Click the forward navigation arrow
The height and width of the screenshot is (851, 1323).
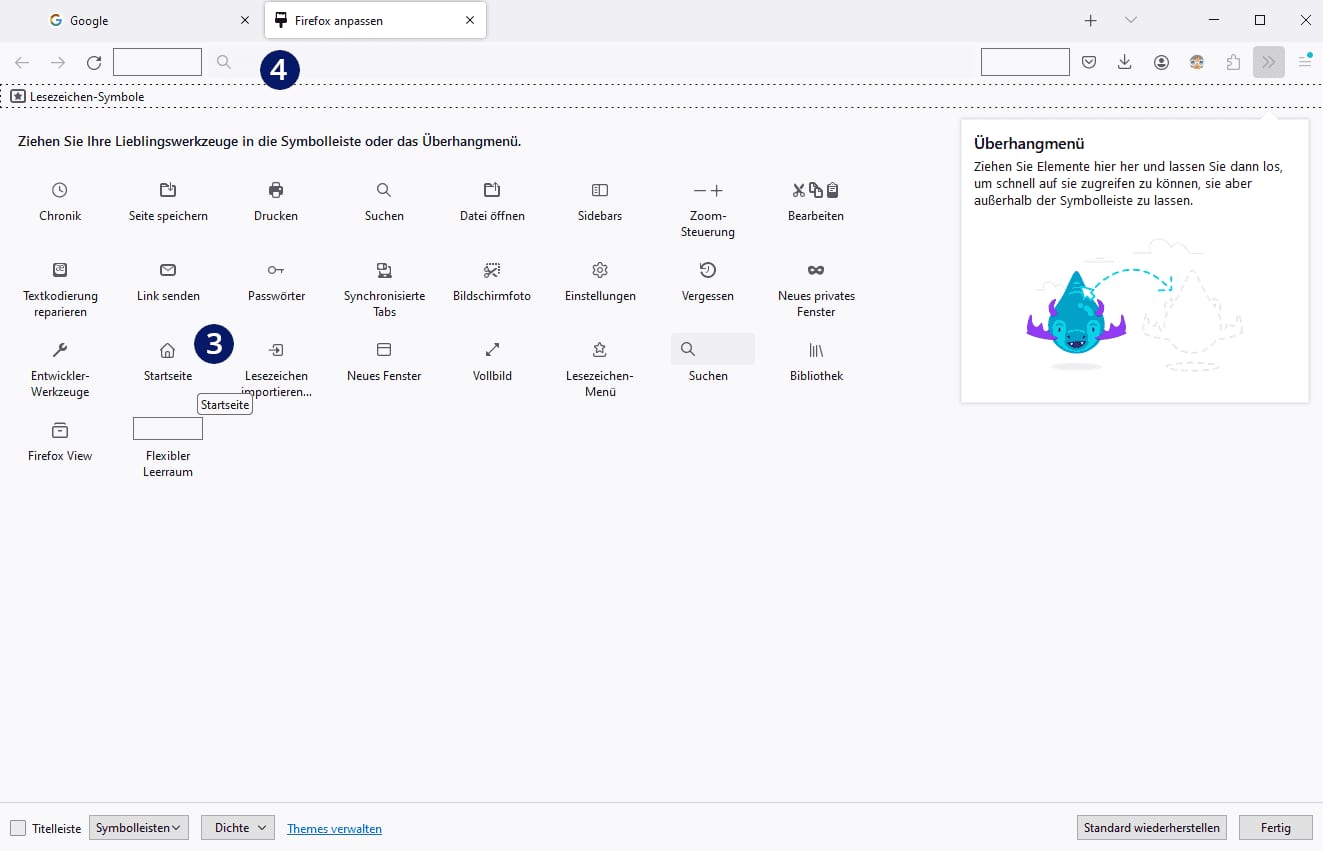click(x=58, y=62)
